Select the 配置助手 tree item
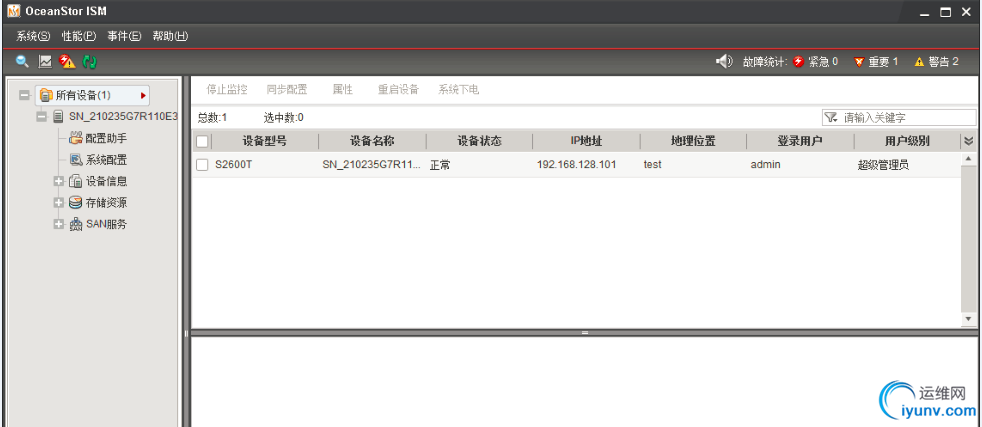This screenshot has height=427, width=982. [106, 138]
